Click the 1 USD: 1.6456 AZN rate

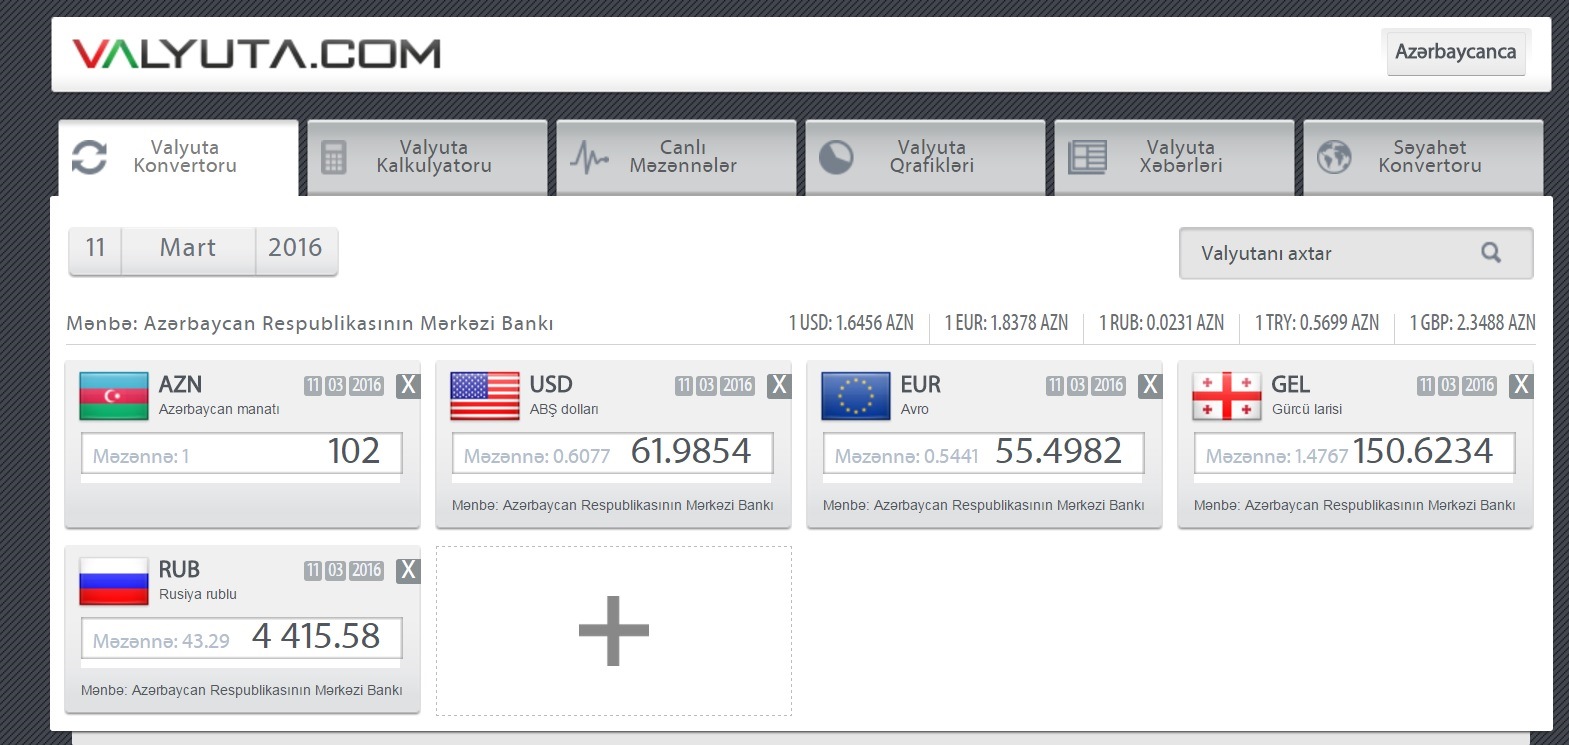(851, 323)
